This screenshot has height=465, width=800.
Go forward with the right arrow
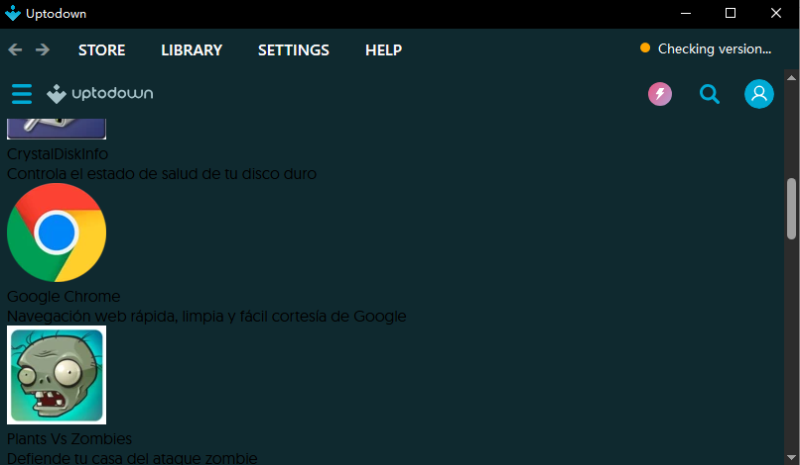pyautogui.click(x=42, y=50)
